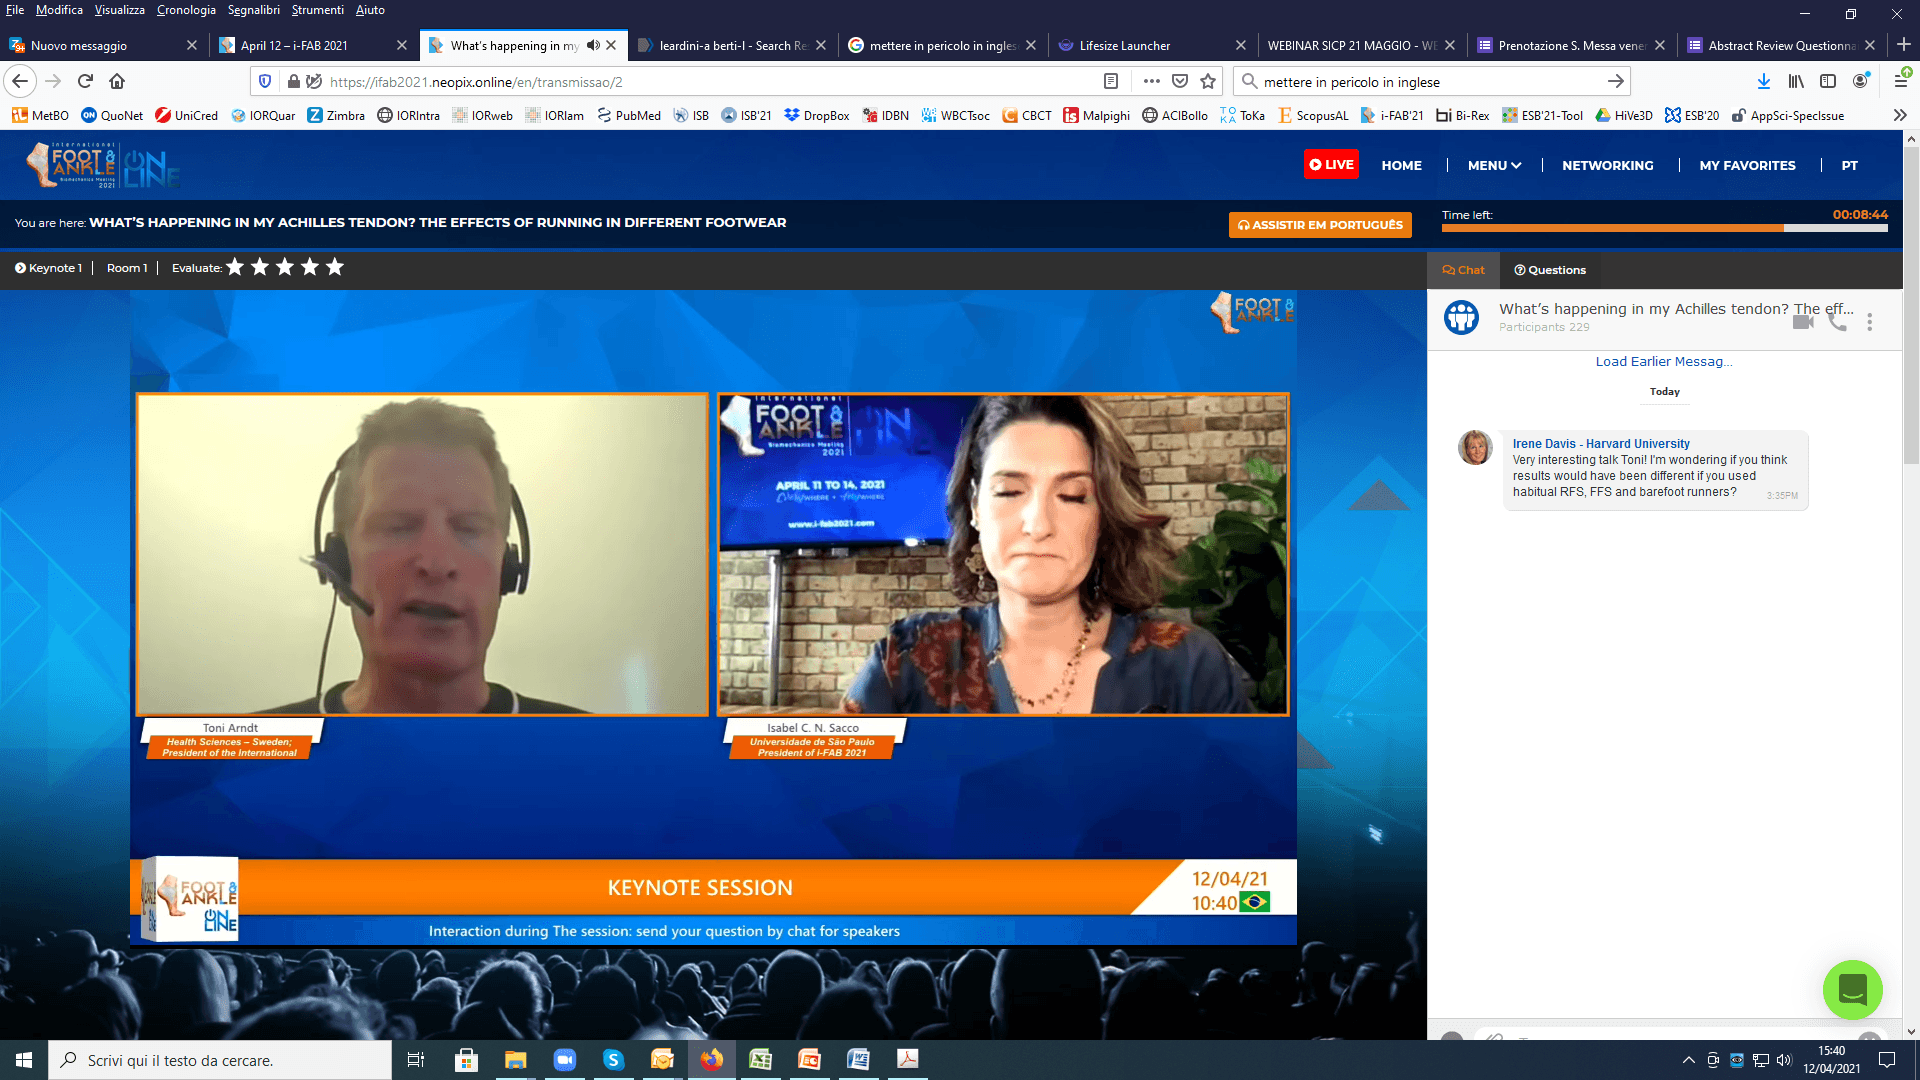Click the phone call icon in chat header
Image resolution: width=1920 pixels, height=1080 pixels.
pos(1837,321)
